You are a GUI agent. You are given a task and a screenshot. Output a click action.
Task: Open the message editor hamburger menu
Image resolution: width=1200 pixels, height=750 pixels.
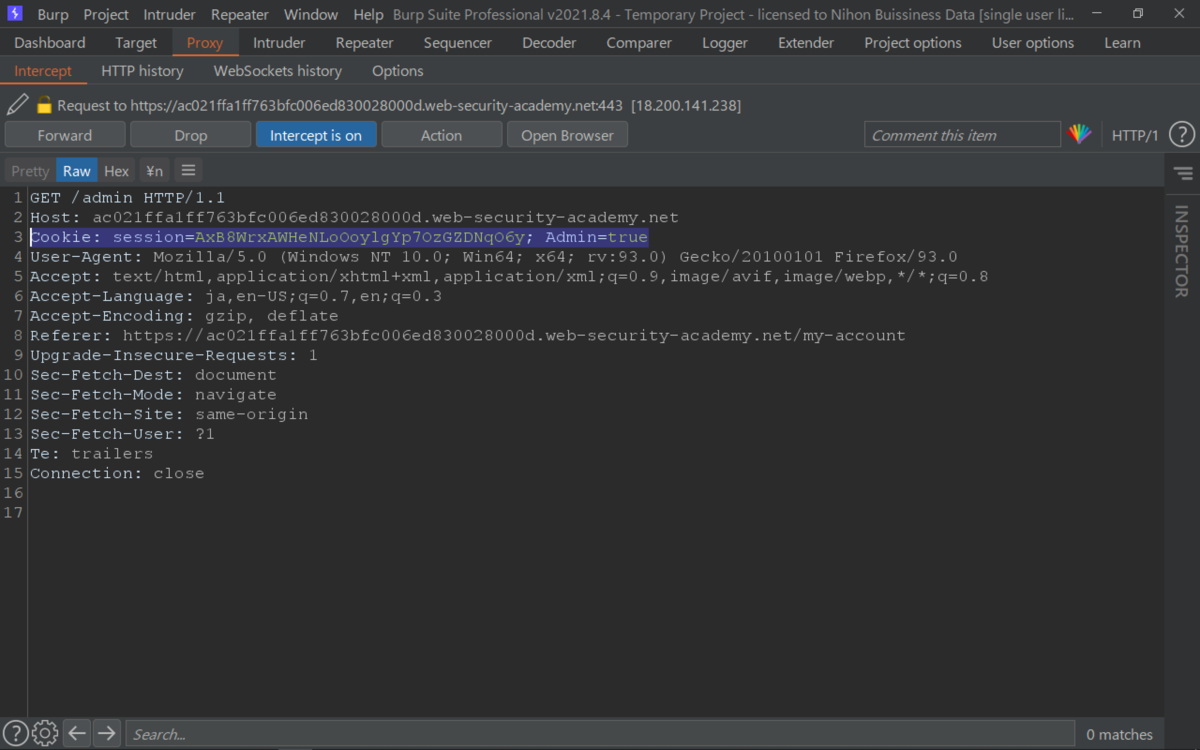pos(188,171)
